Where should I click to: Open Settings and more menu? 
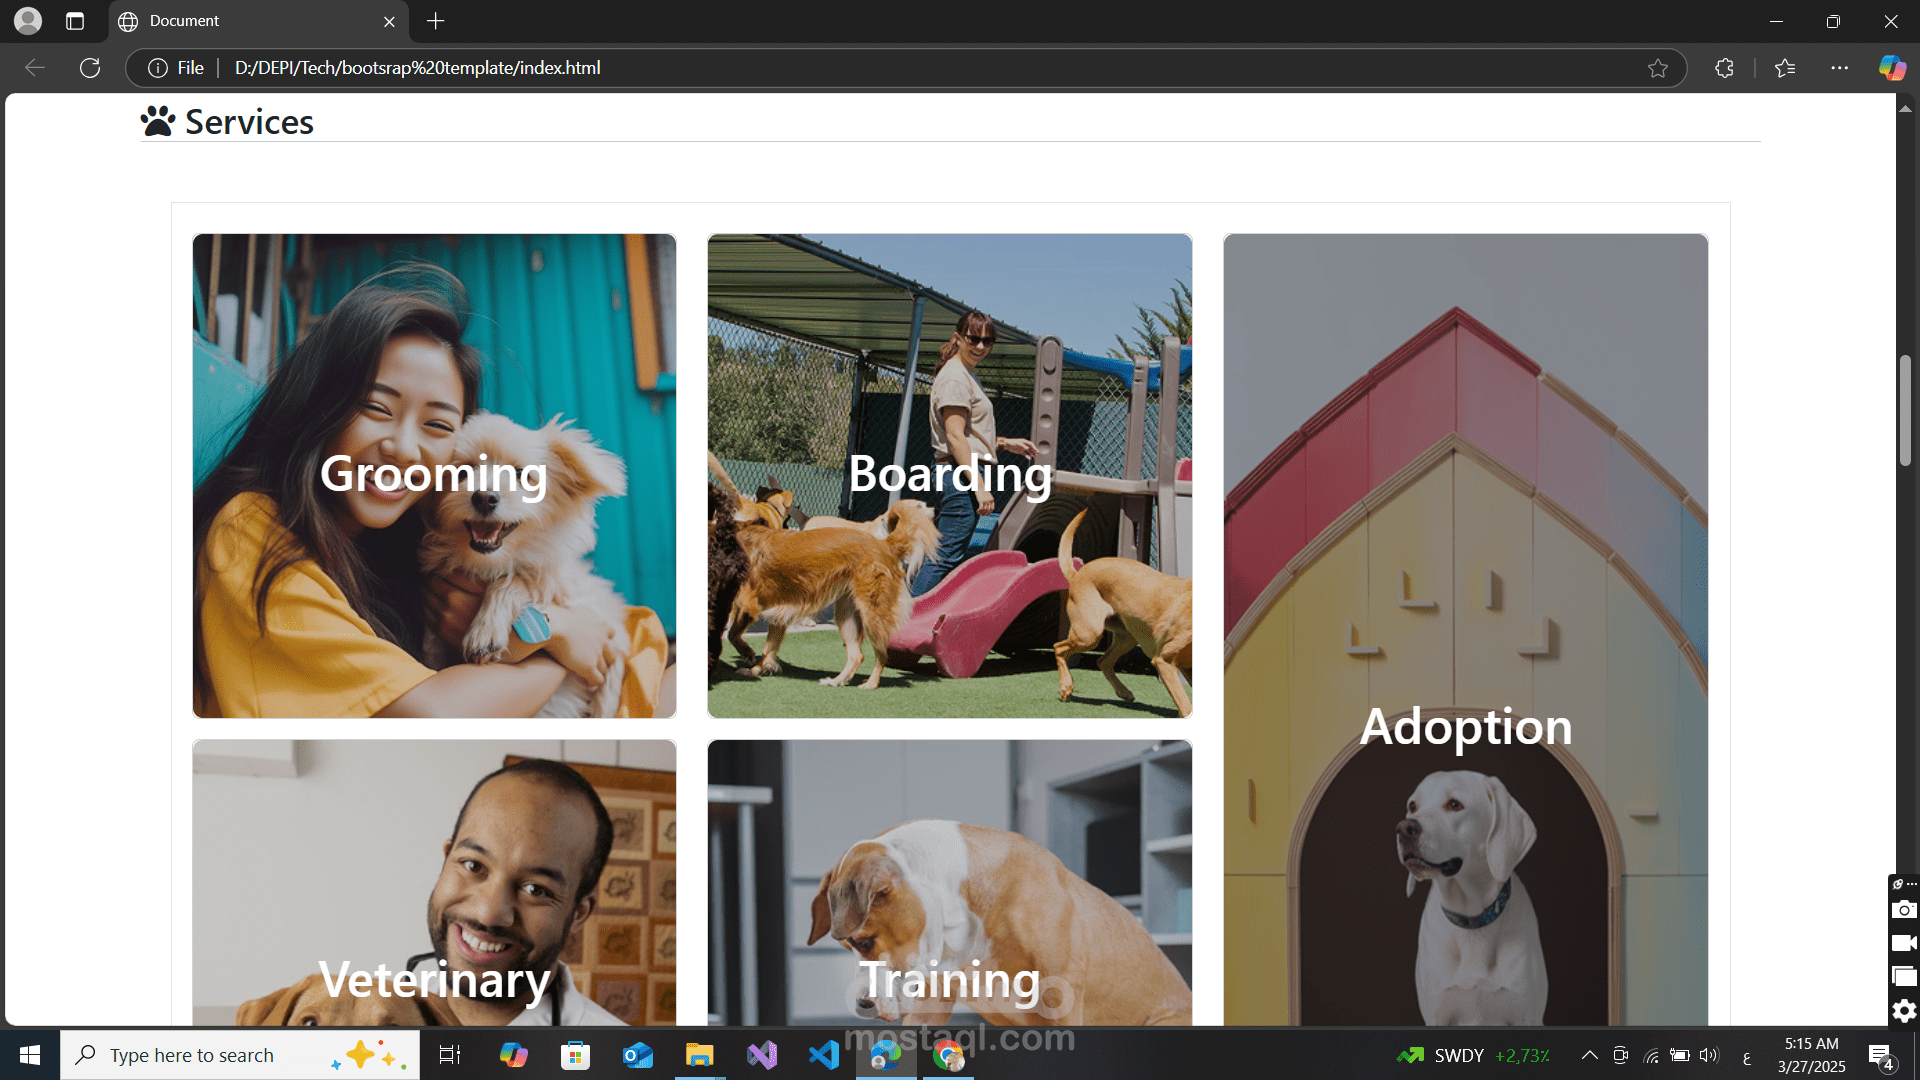[x=1840, y=68]
